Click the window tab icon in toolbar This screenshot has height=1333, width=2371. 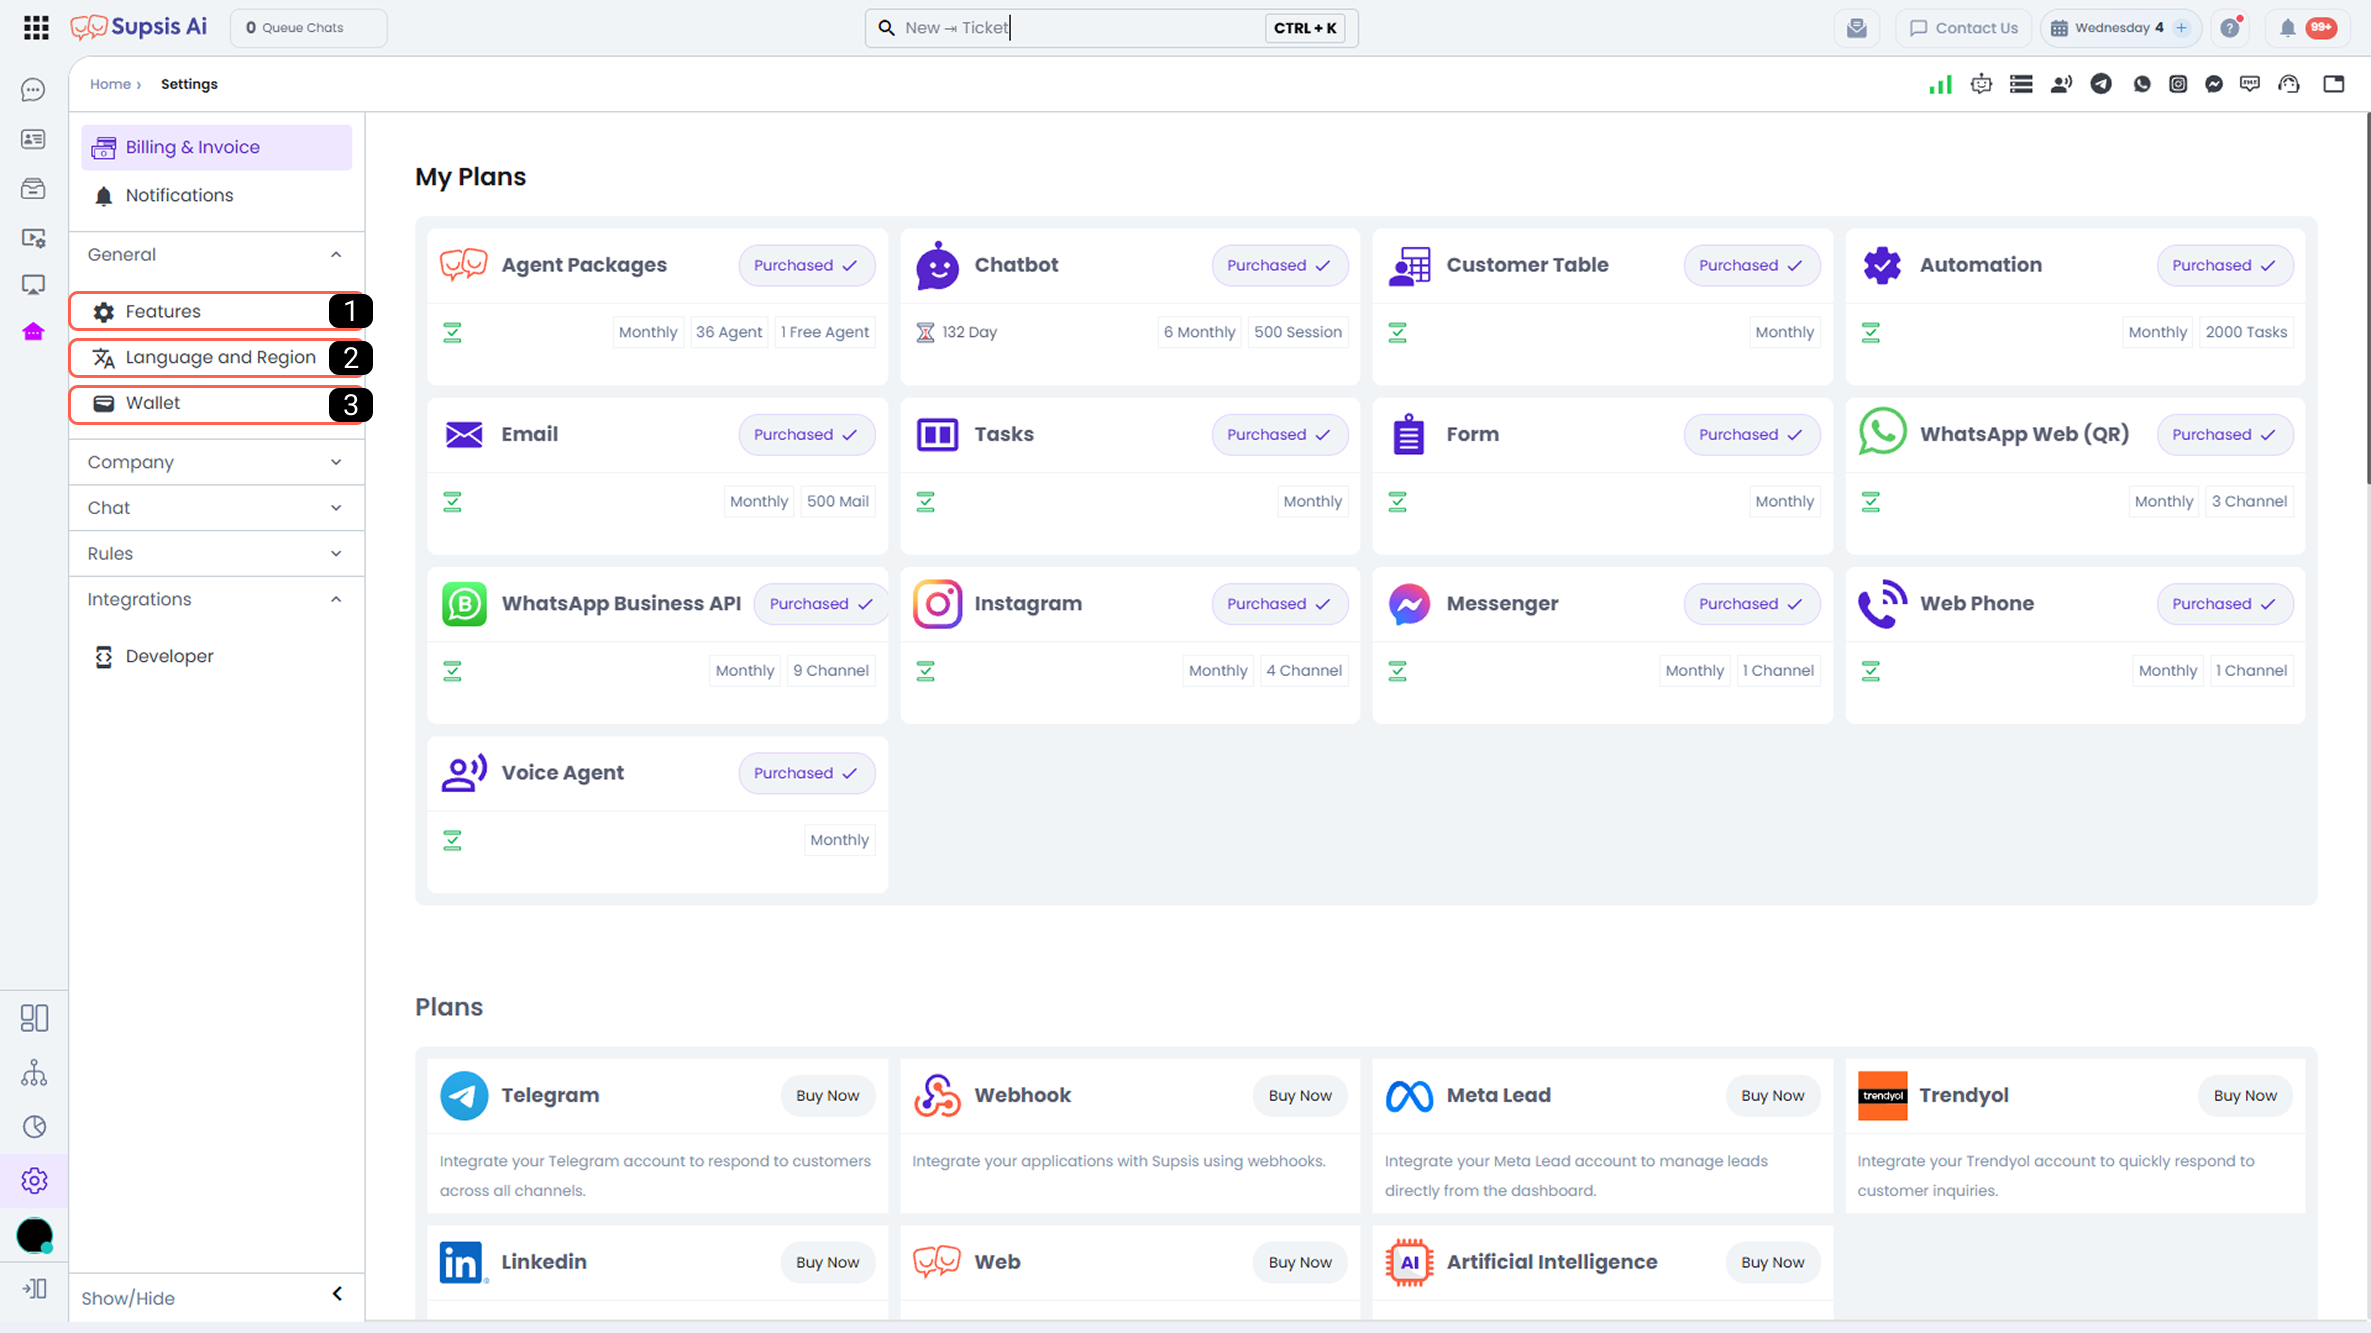[2333, 84]
